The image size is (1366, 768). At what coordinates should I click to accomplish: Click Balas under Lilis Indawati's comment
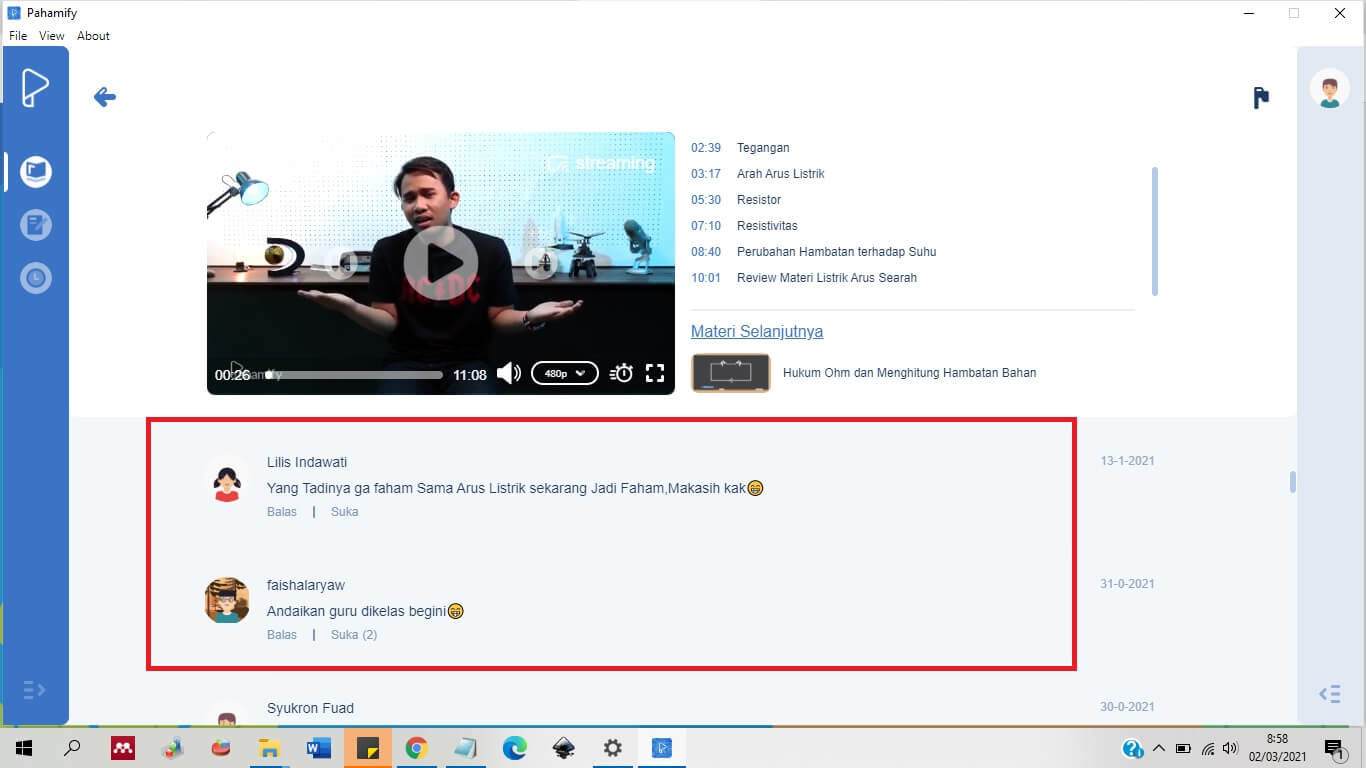click(282, 512)
